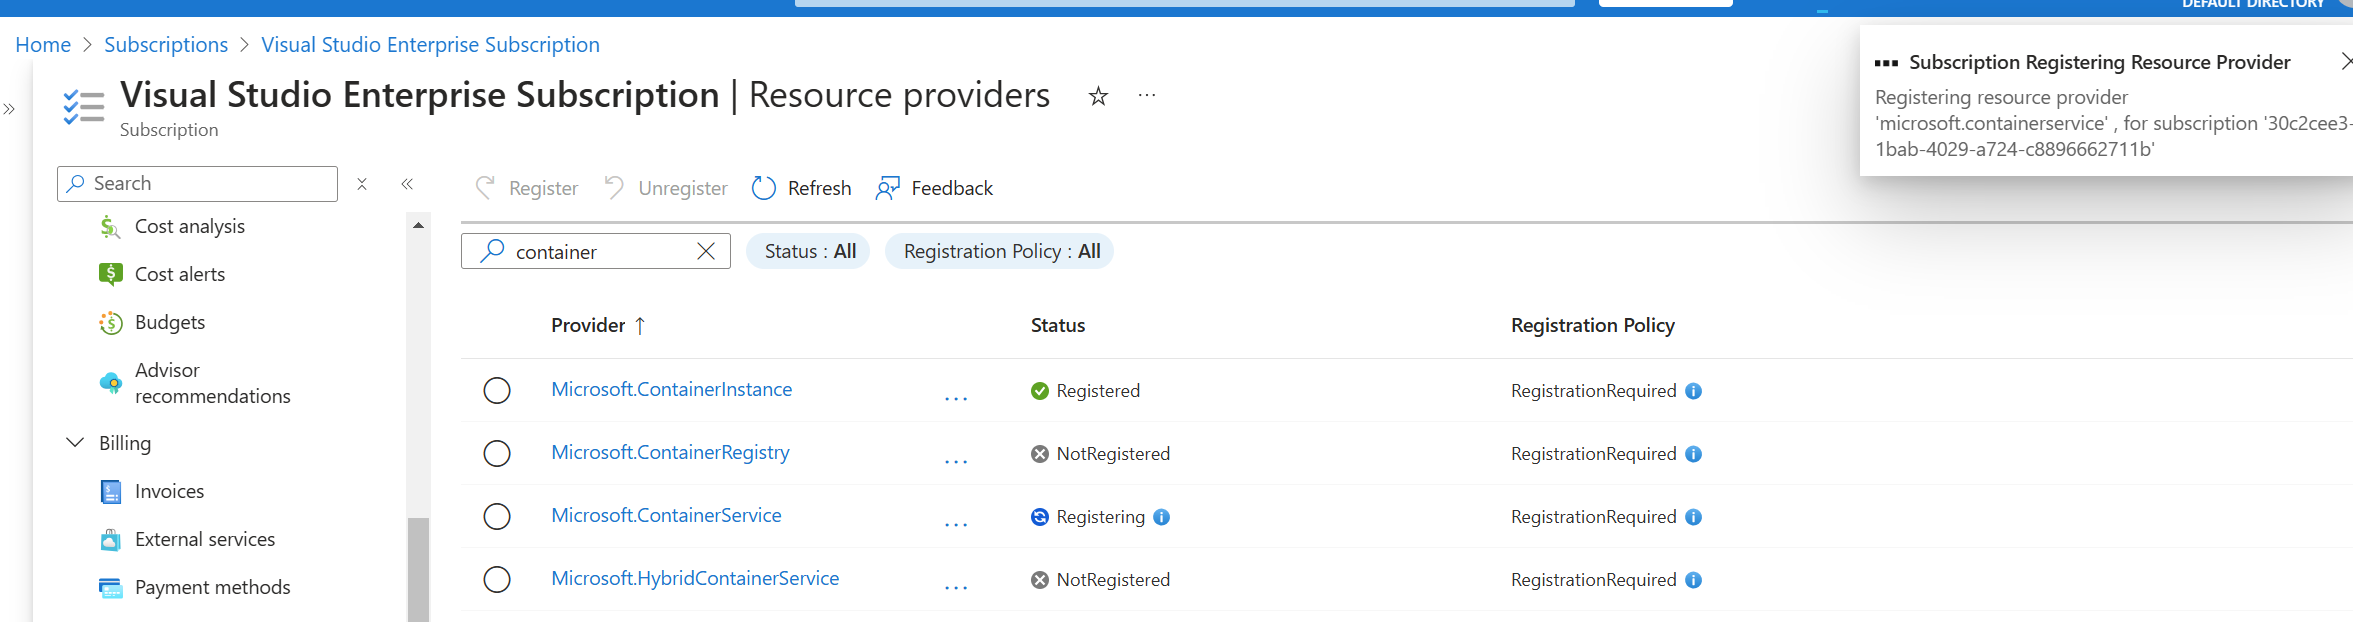Sort by the Registration Policy column header
This screenshot has width=2353, height=622.
[1593, 325]
